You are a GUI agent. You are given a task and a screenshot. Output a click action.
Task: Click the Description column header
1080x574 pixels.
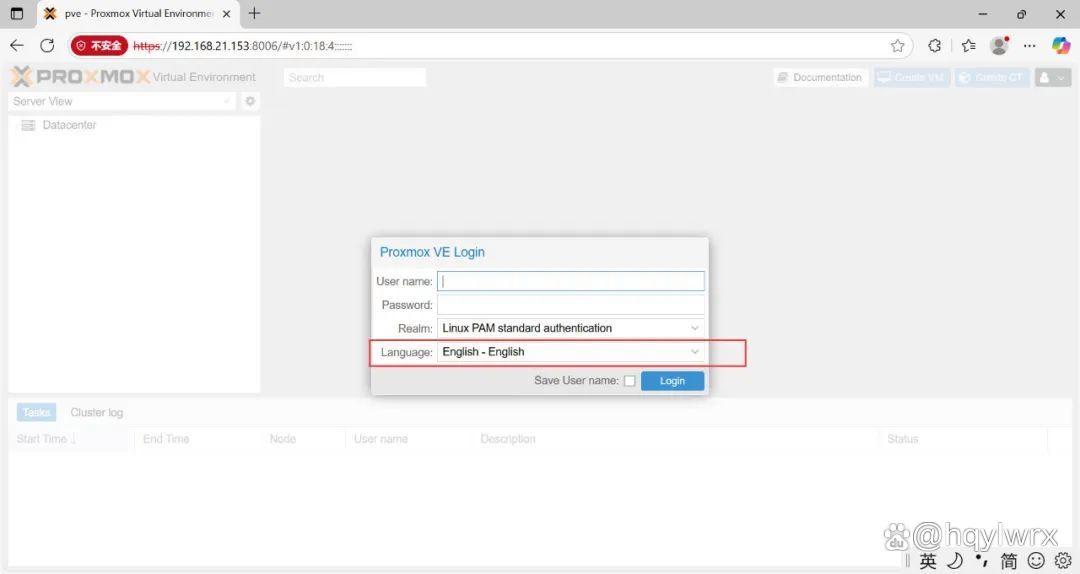(508, 439)
